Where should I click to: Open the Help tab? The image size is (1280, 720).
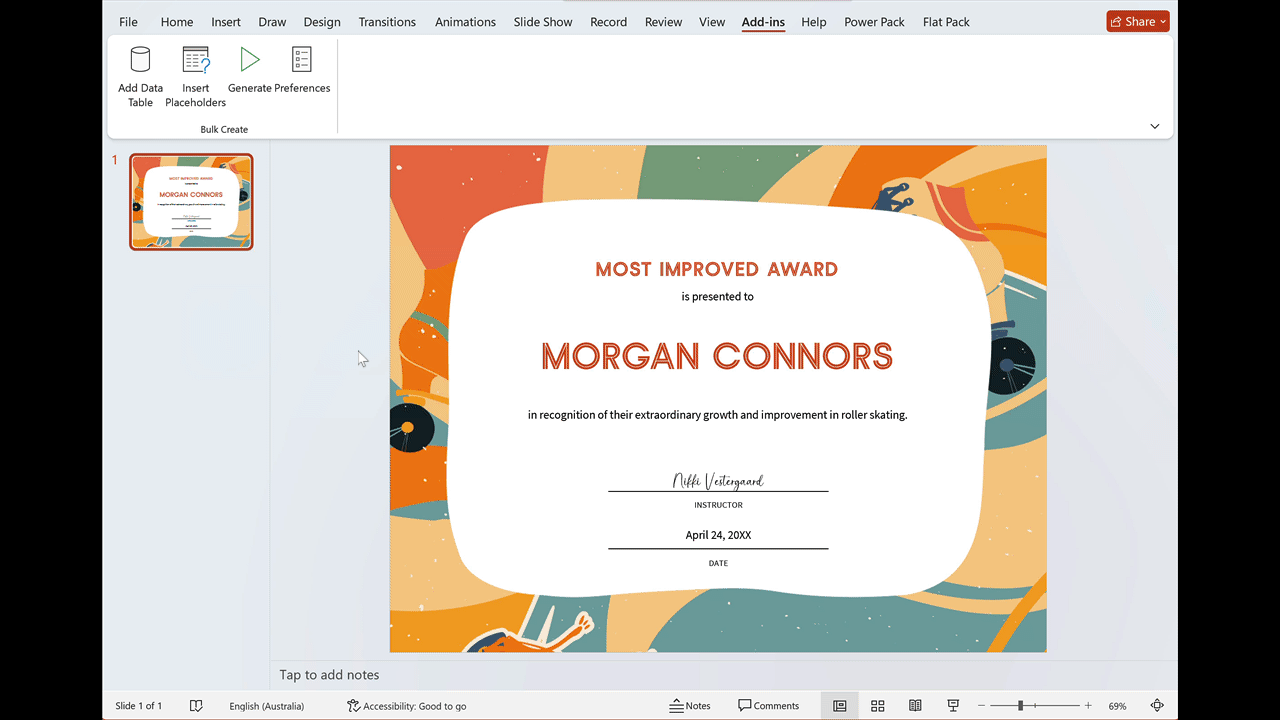[814, 22]
